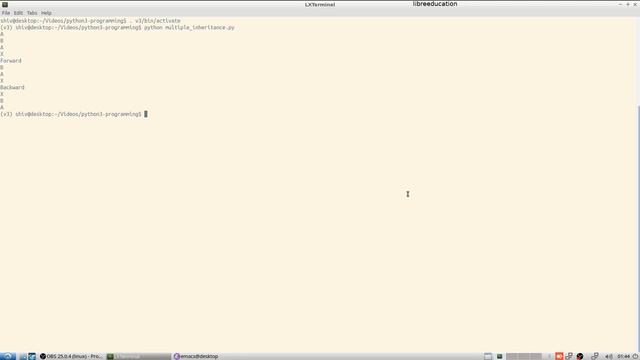Screen dimensions: 640x360
Task: Open the Help menu
Action: (x=46, y=13)
